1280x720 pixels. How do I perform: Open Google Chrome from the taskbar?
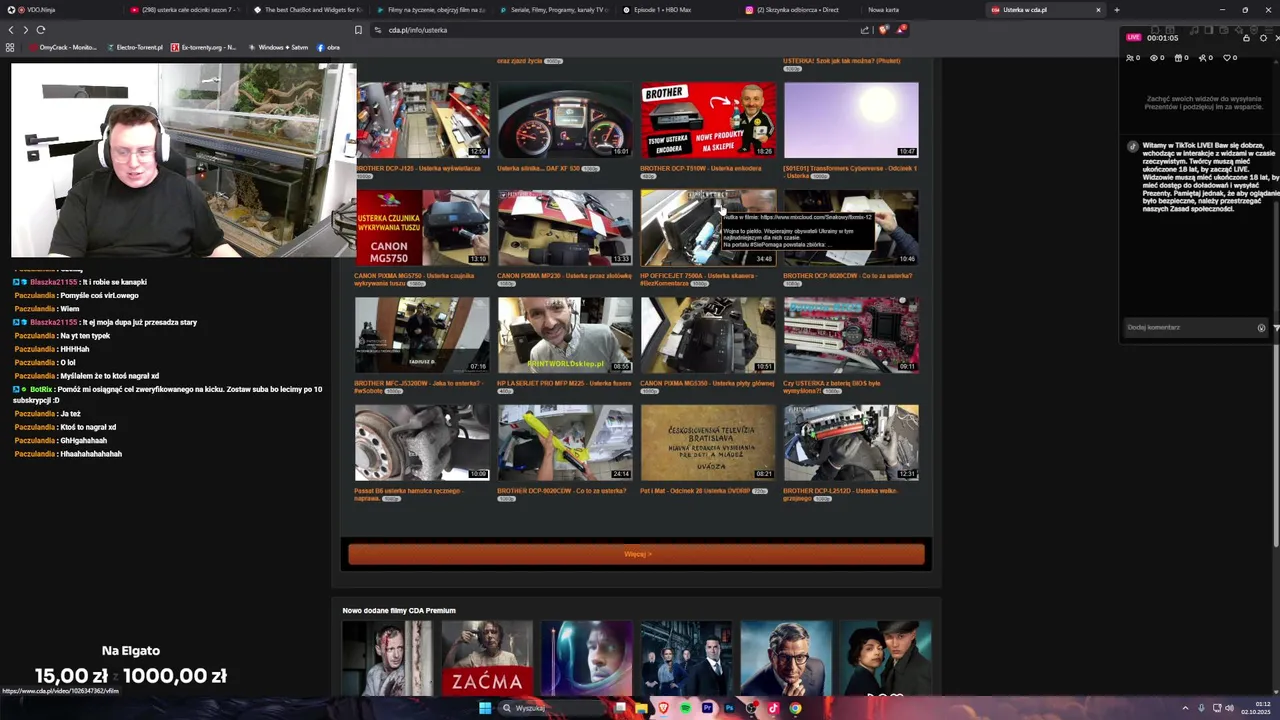(x=795, y=708)
